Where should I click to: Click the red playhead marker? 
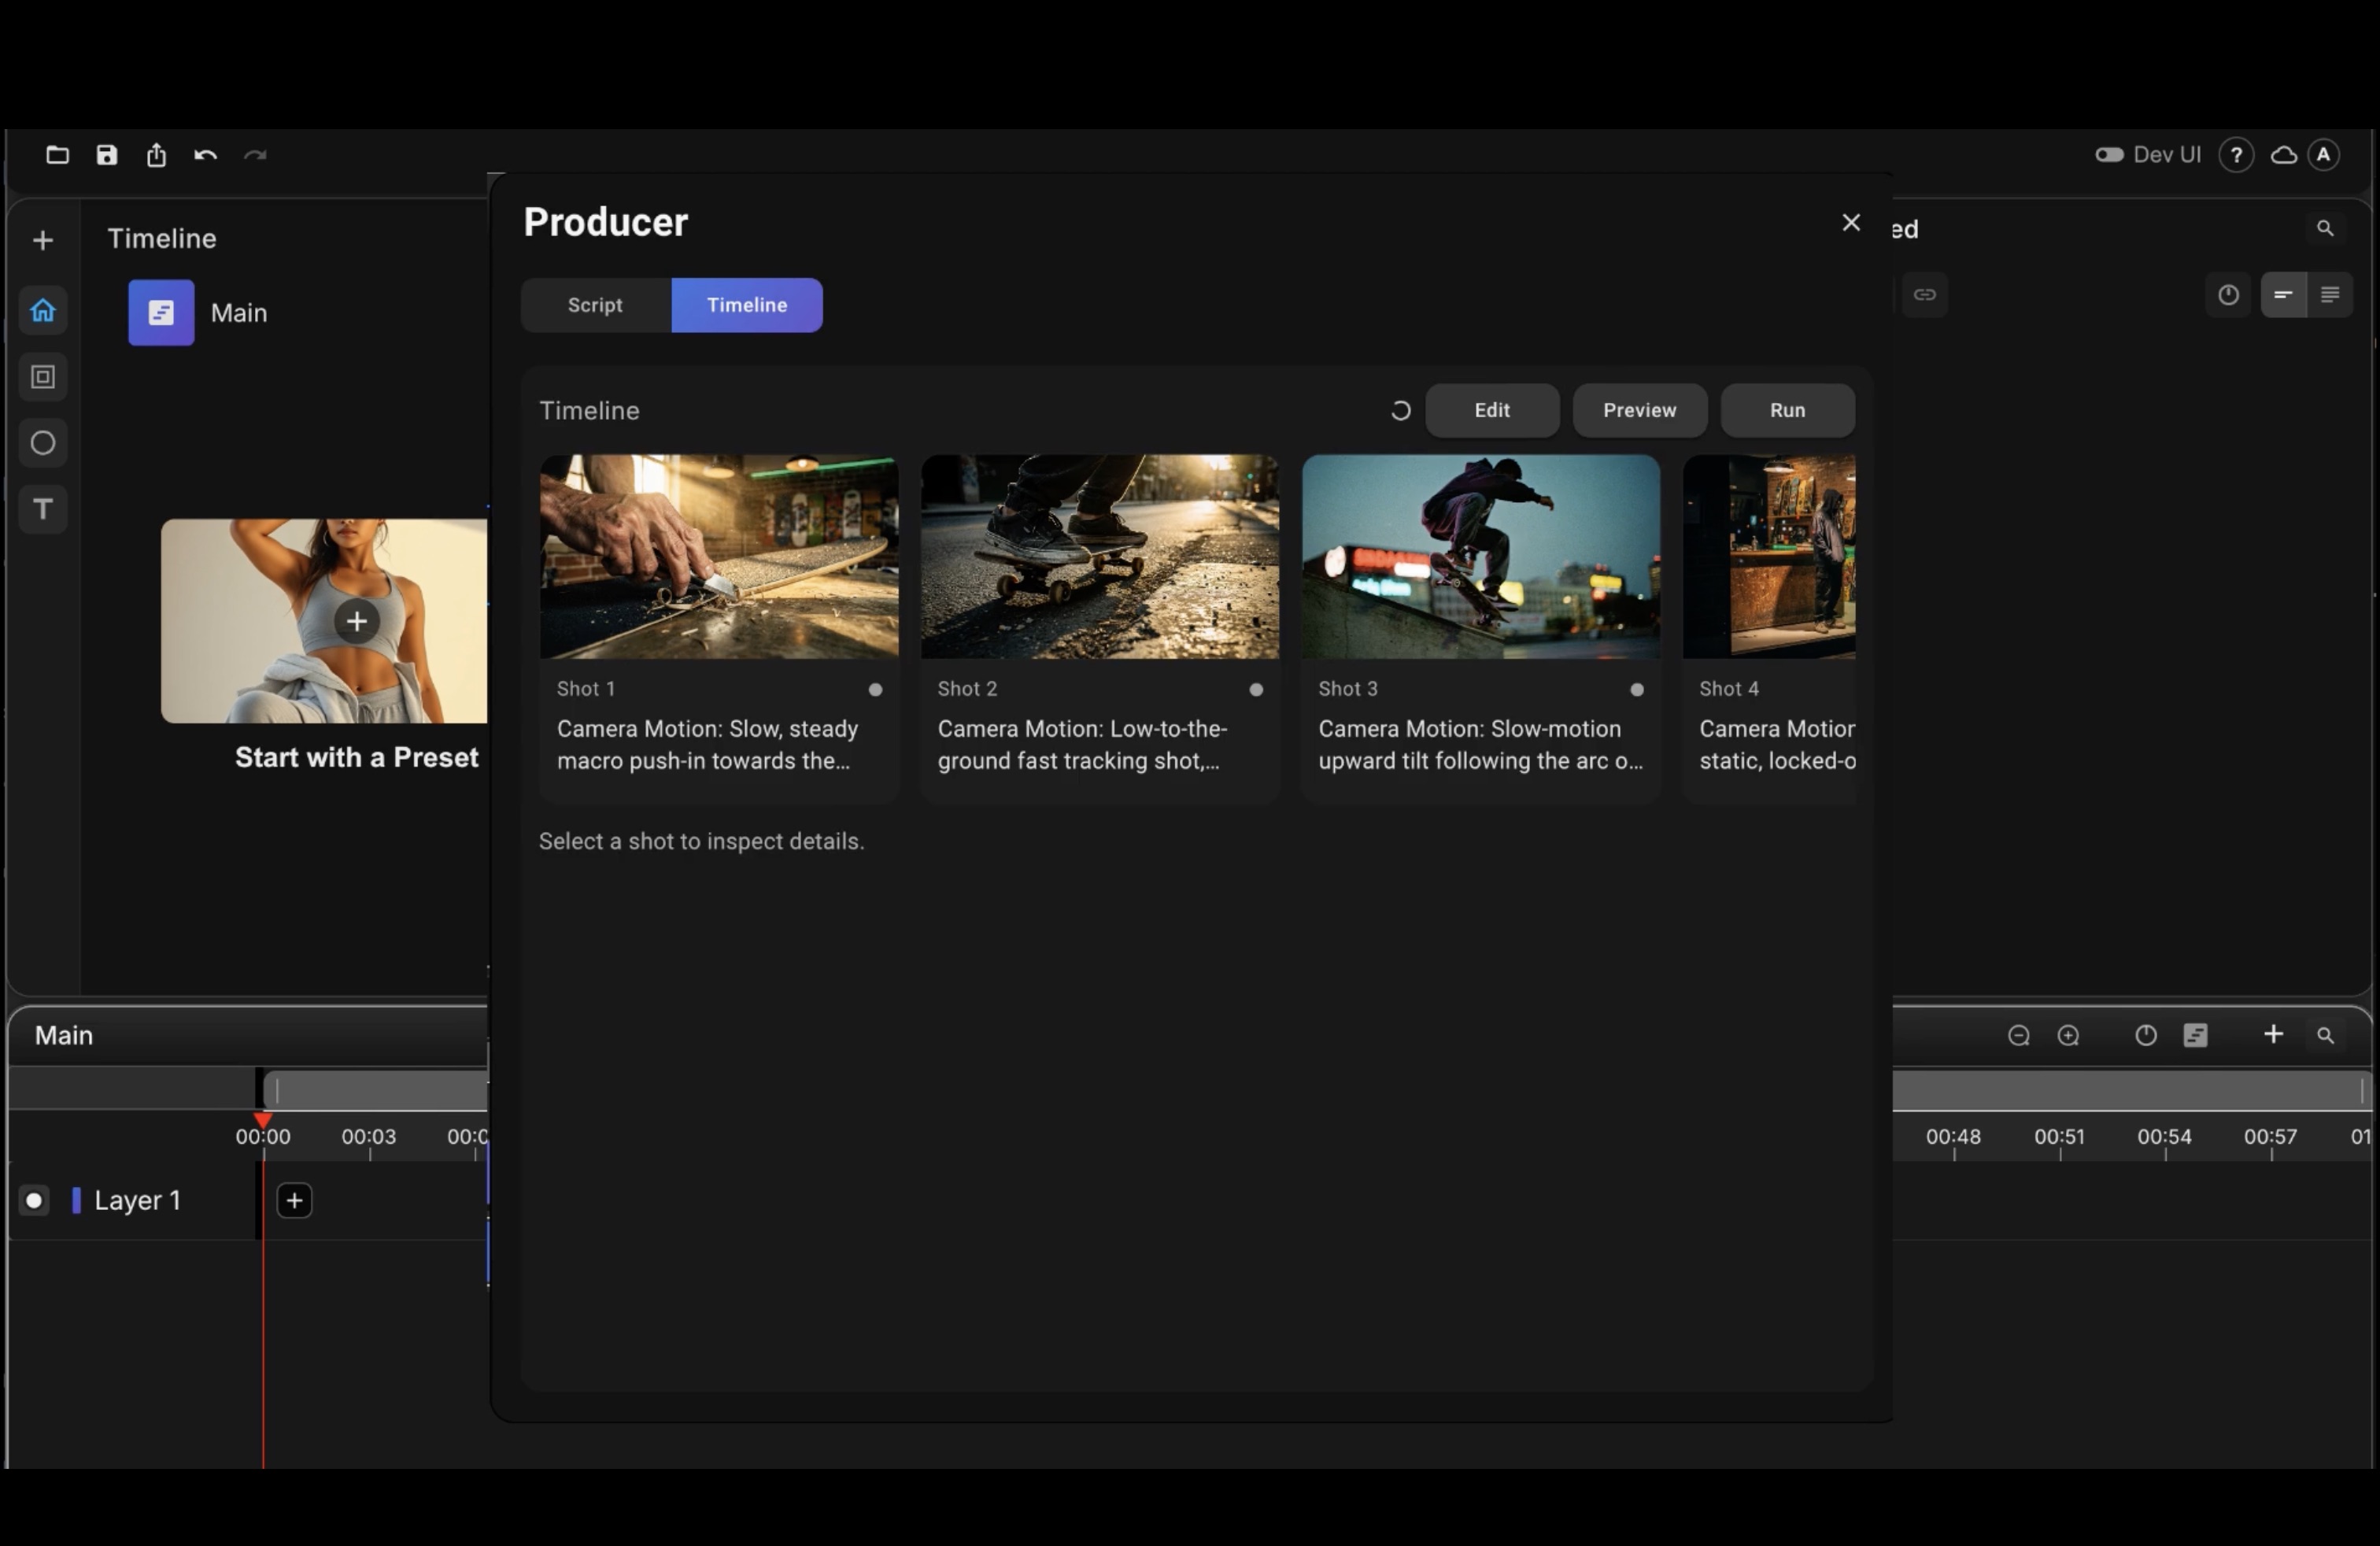click(x=262, y=1120)
